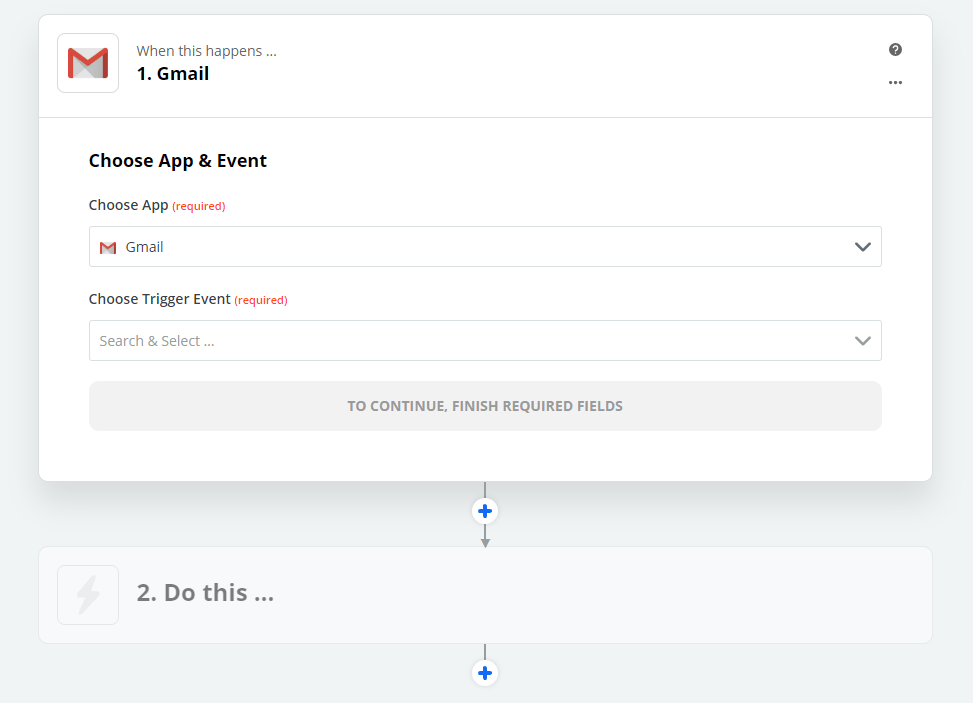This screenshot has height=703, width=973.
Task: Click the Choose App & Event heading
Action: pos(177,161)
